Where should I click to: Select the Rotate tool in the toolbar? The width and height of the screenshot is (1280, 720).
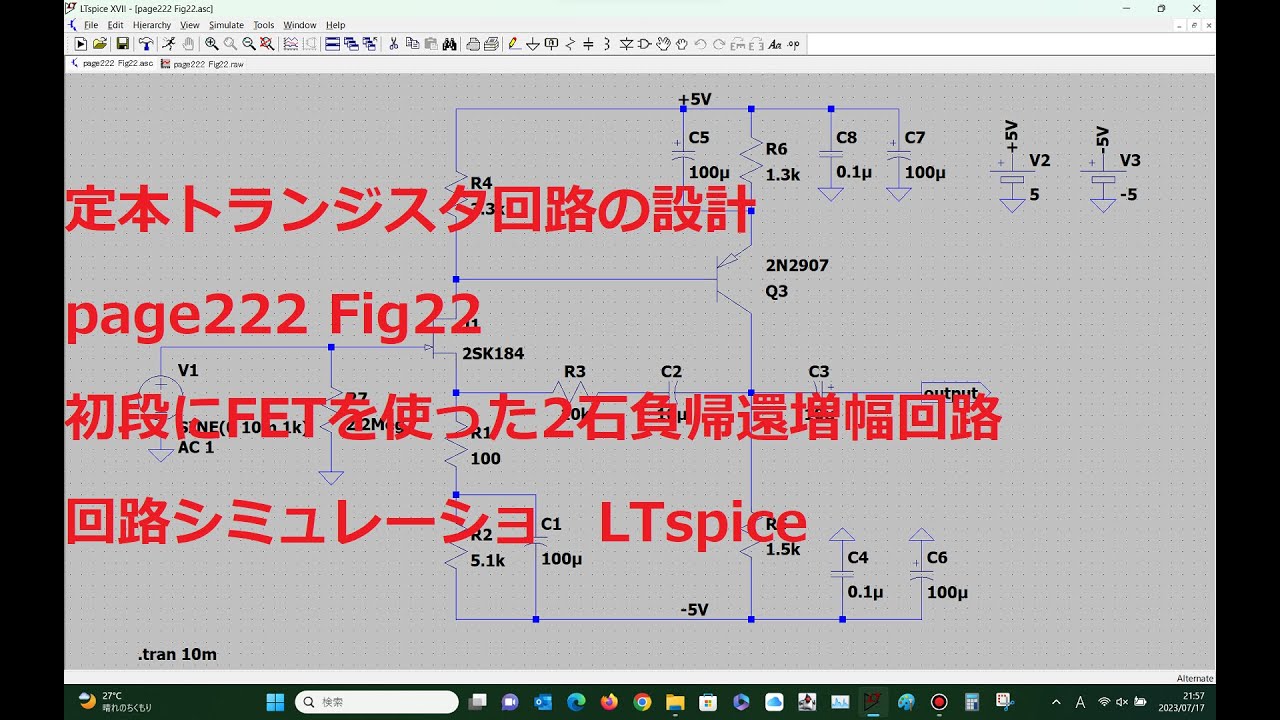pos(739,44)
